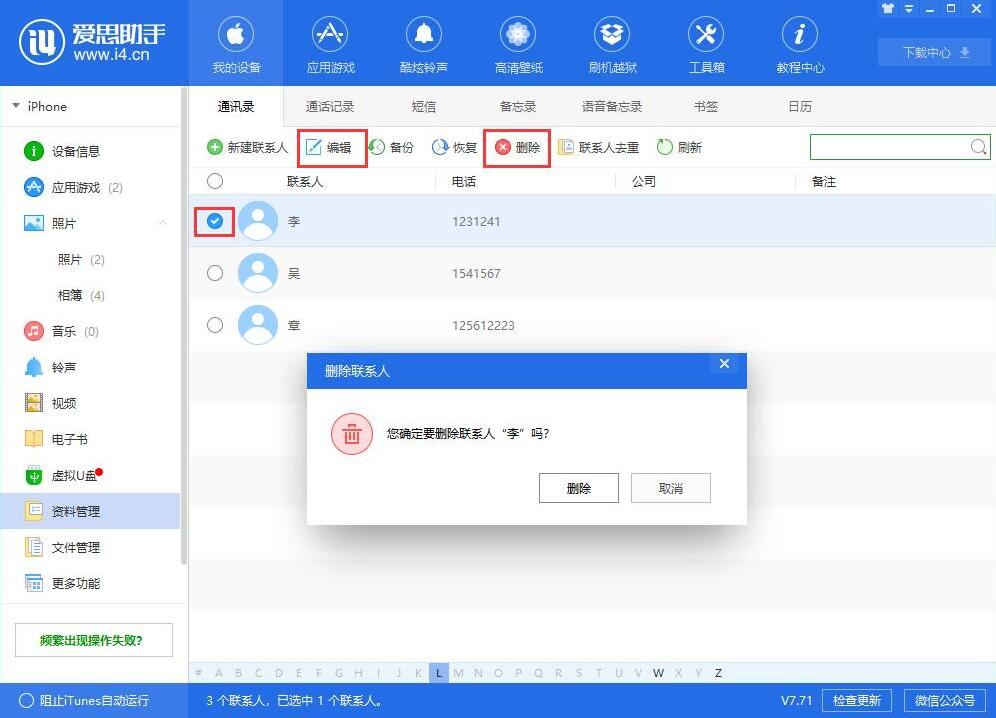
Task: Open 电子书 in sidebar
Action: [90, 439]
